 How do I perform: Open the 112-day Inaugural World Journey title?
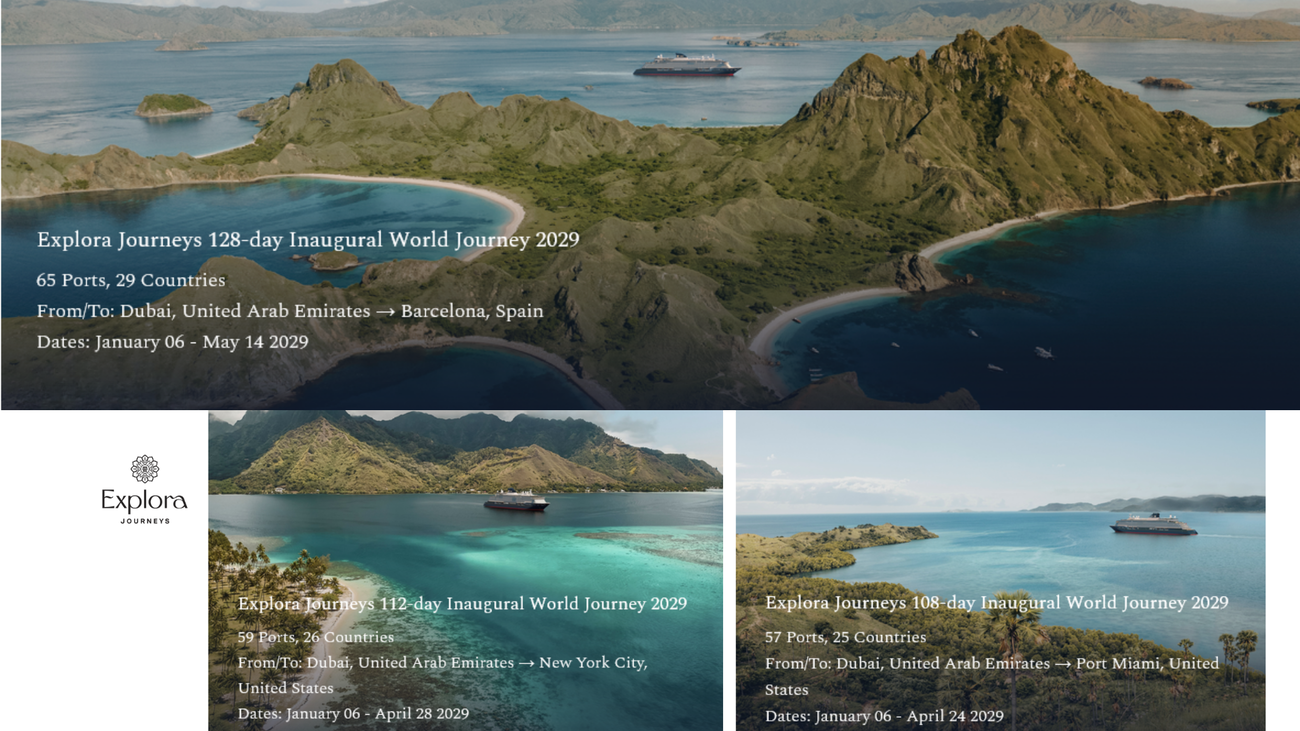(462, 604)
